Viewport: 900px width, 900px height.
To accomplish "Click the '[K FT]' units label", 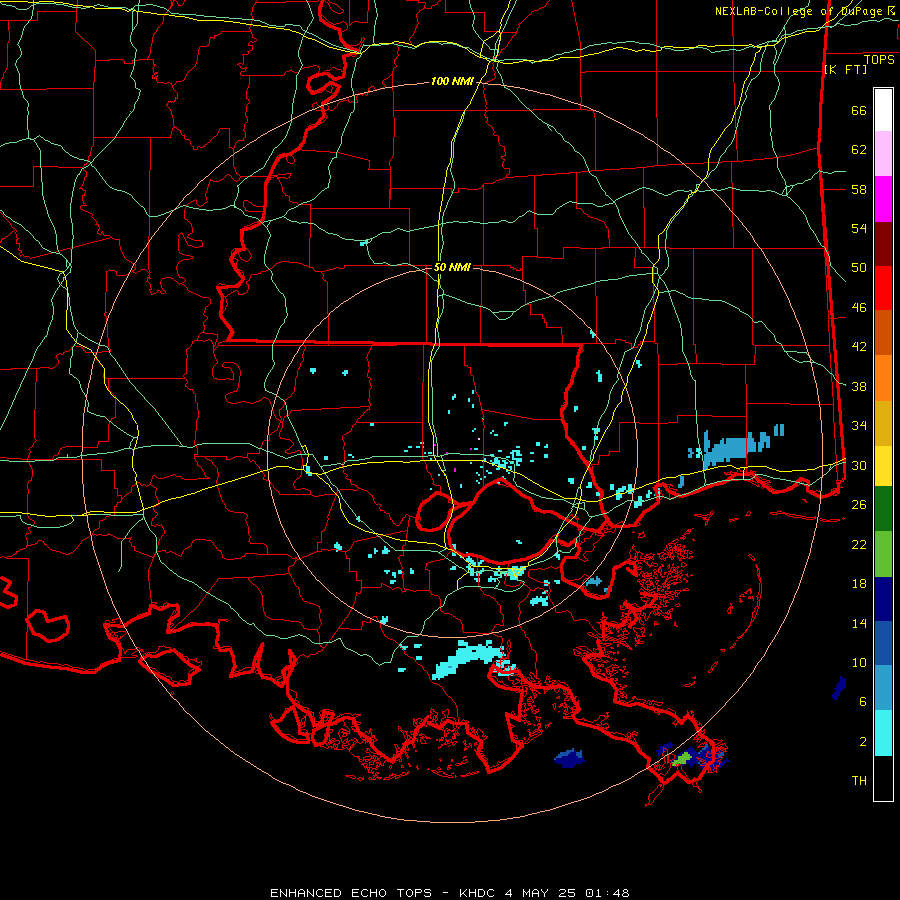I will (x=845, y=70).
